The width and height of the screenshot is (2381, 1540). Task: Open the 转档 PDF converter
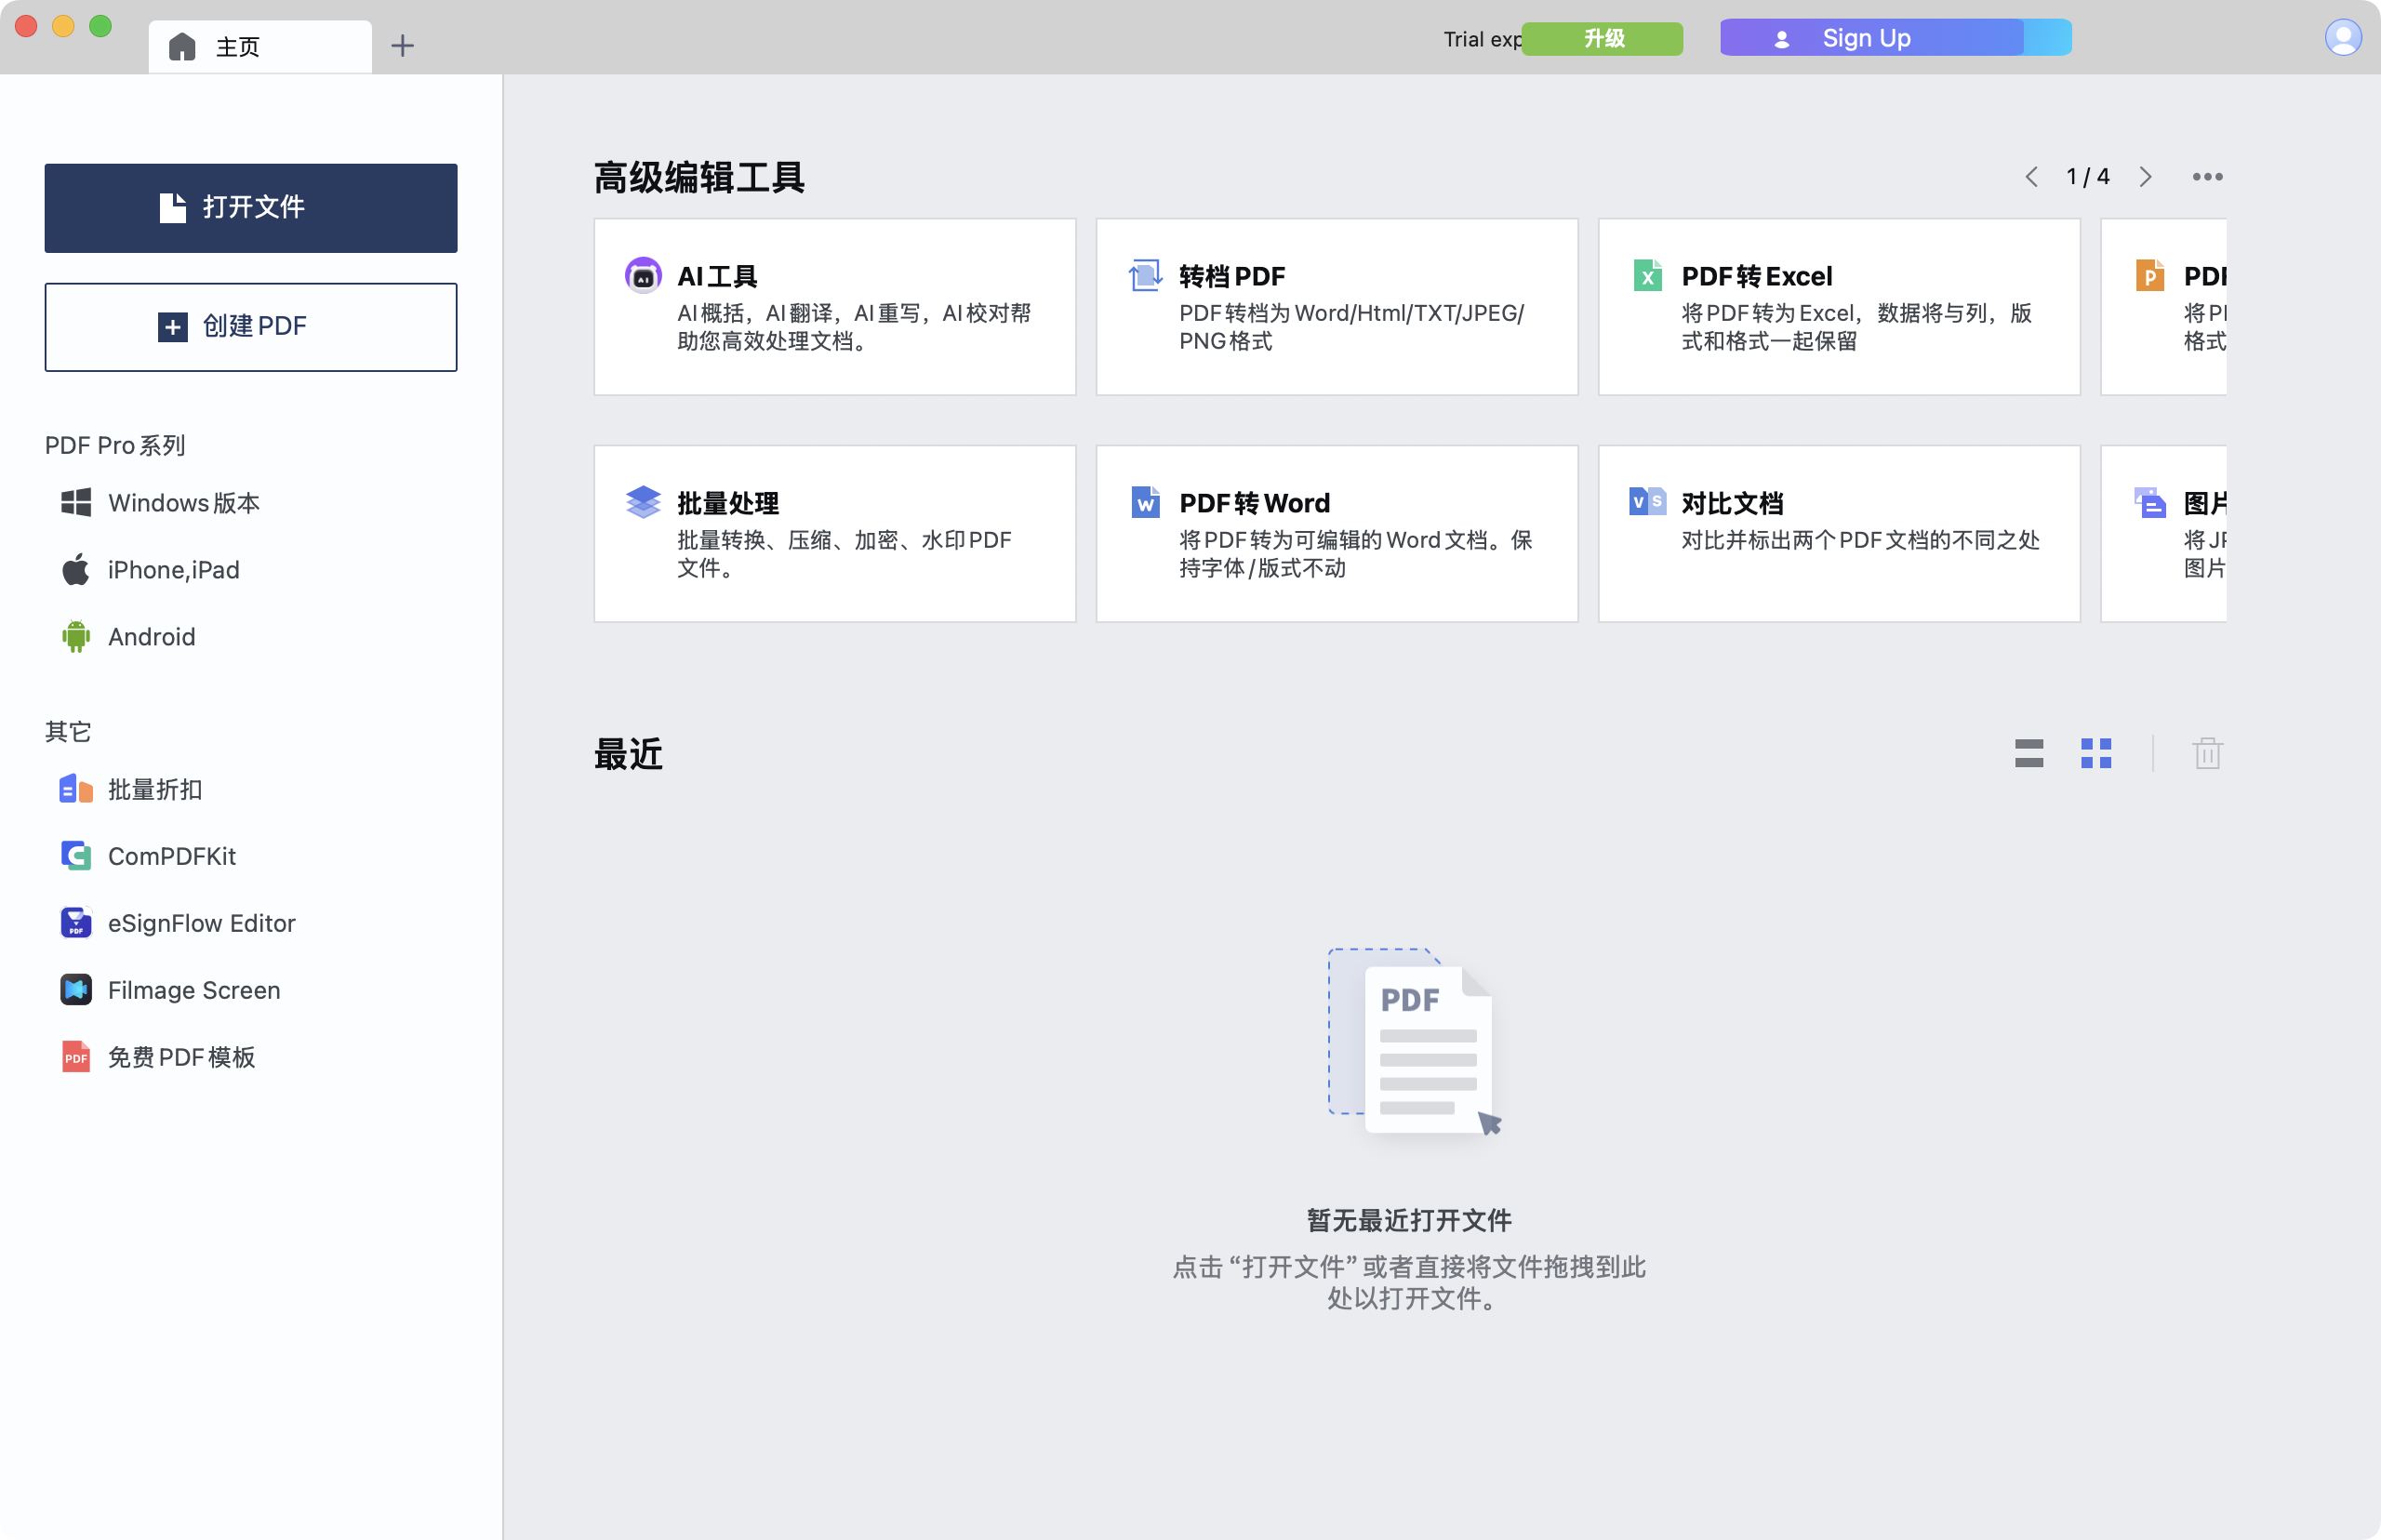1336,305
